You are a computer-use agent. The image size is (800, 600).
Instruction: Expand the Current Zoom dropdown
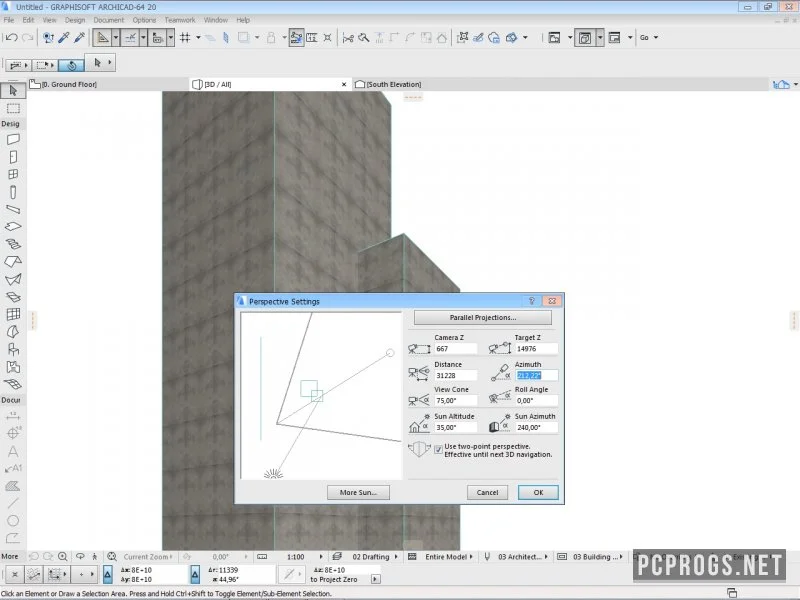pyautogui.click(x=148, y=557)
